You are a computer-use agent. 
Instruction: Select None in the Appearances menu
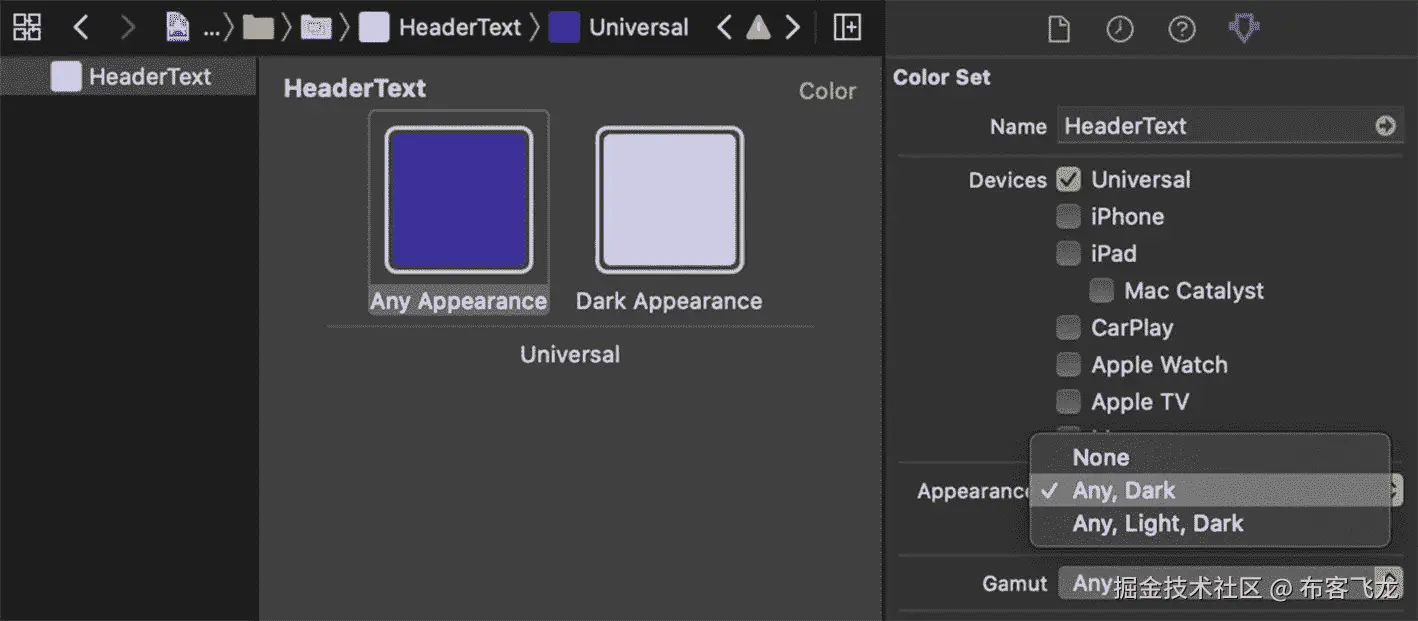[1101, 457]
